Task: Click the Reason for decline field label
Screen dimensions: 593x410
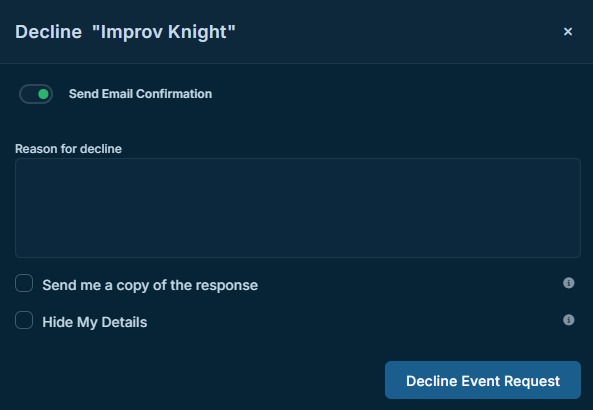Action: (68, 149)
